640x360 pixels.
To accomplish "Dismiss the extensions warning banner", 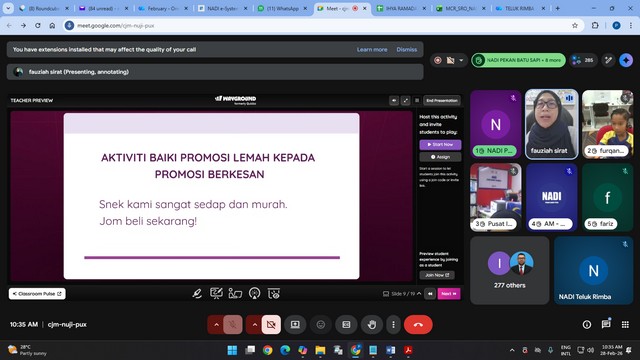I will pyautogui.click(x=407, y=49).
